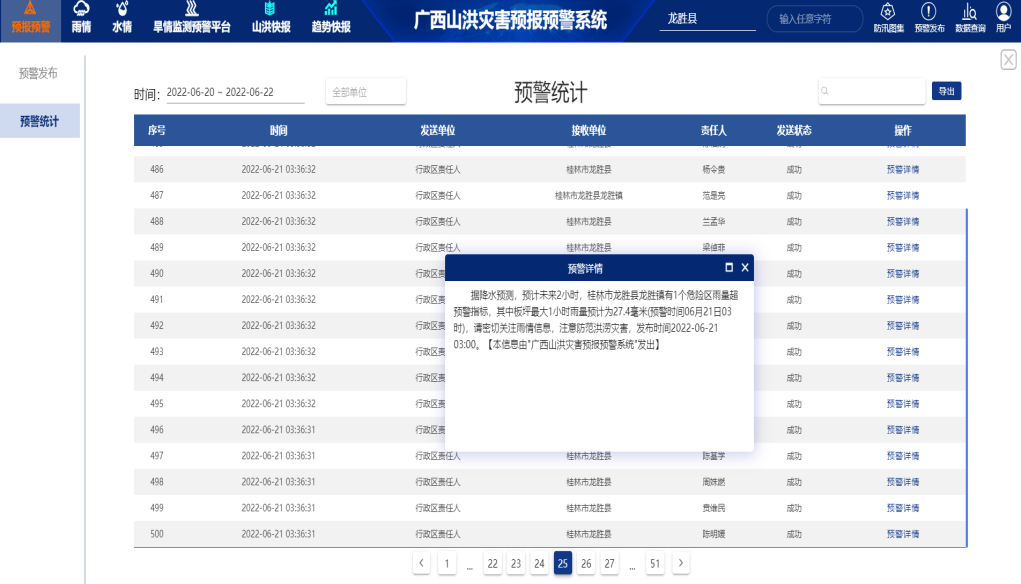
Task: Click the 导出 export button
Action: click(946, 90)
